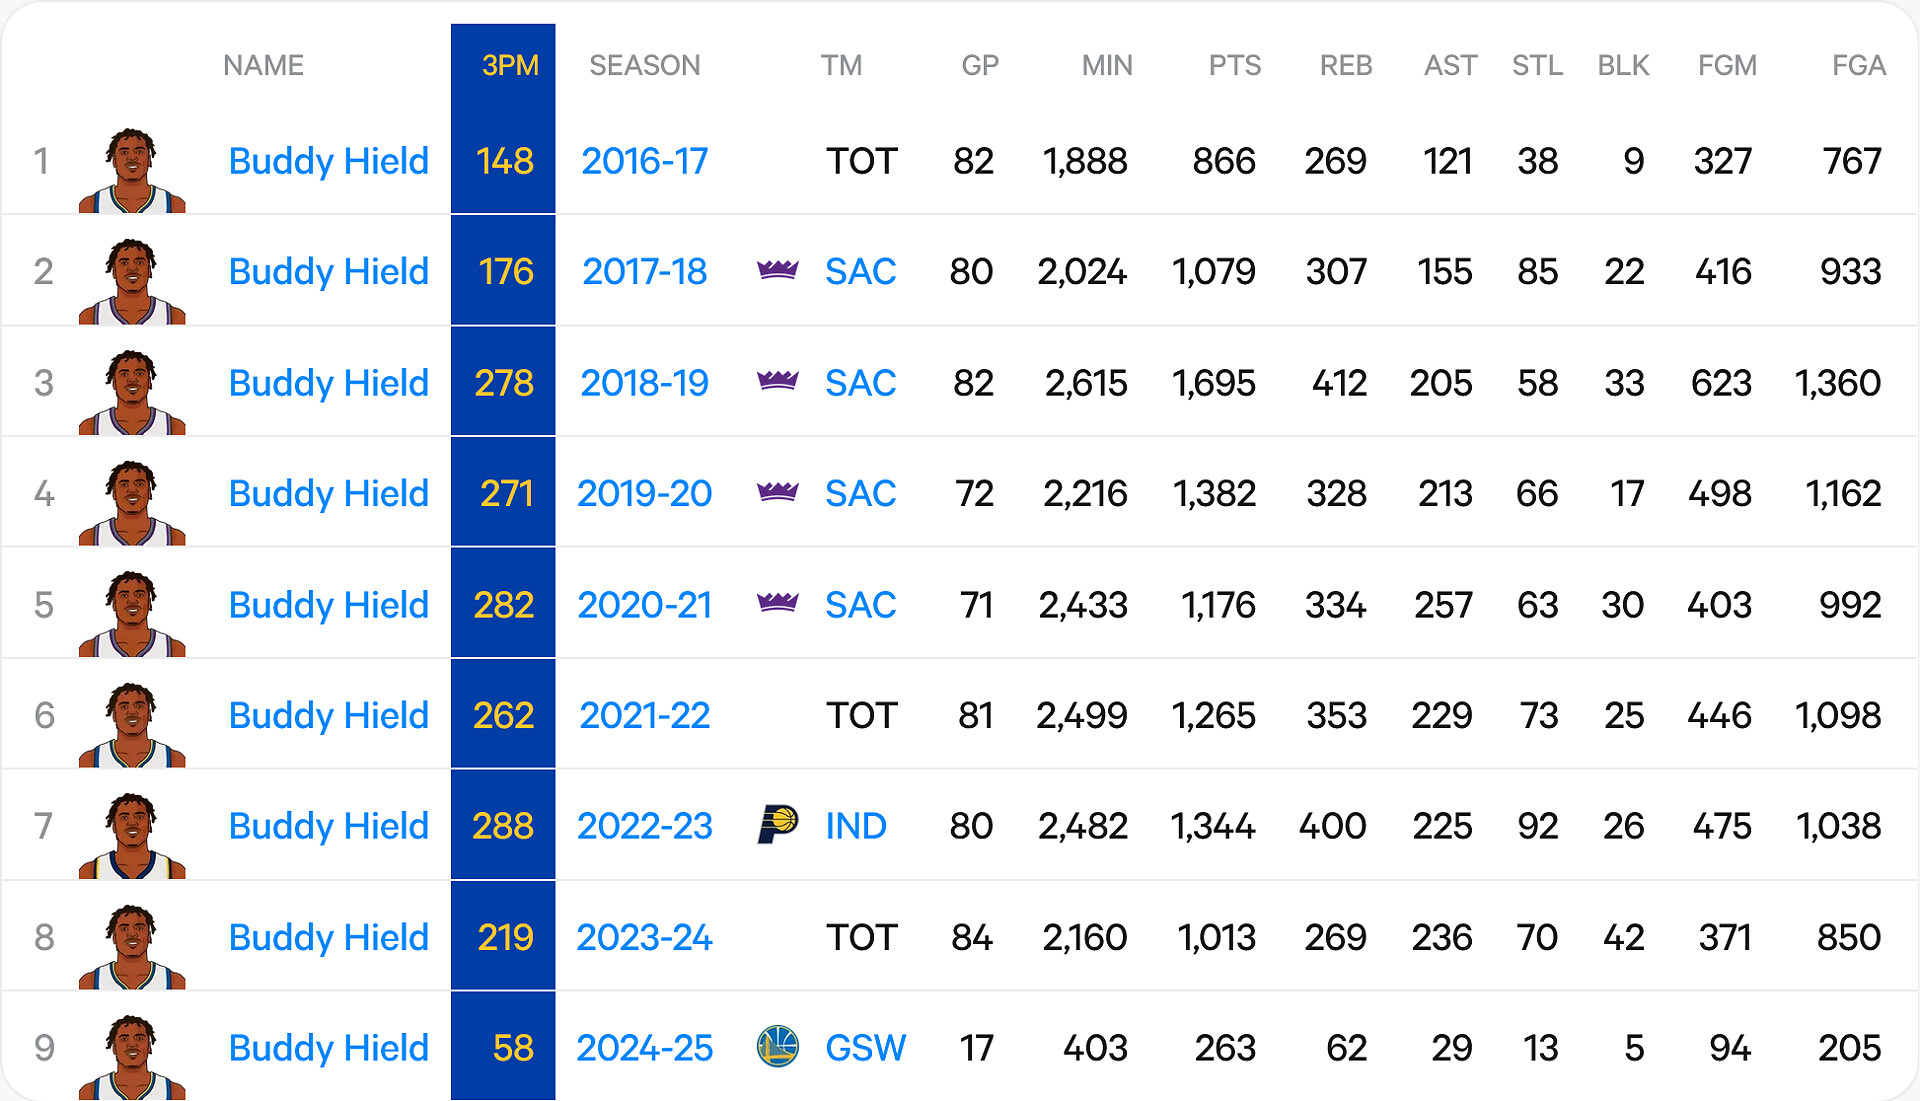Open the Buddy Hield link in row 3
The height and width of the screenshot is (1101, 1920).
328,383
